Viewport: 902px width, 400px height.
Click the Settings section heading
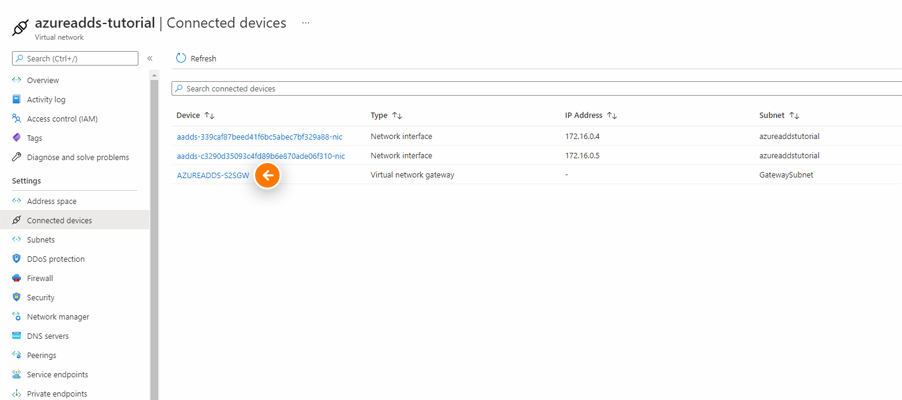click(26, 181)
